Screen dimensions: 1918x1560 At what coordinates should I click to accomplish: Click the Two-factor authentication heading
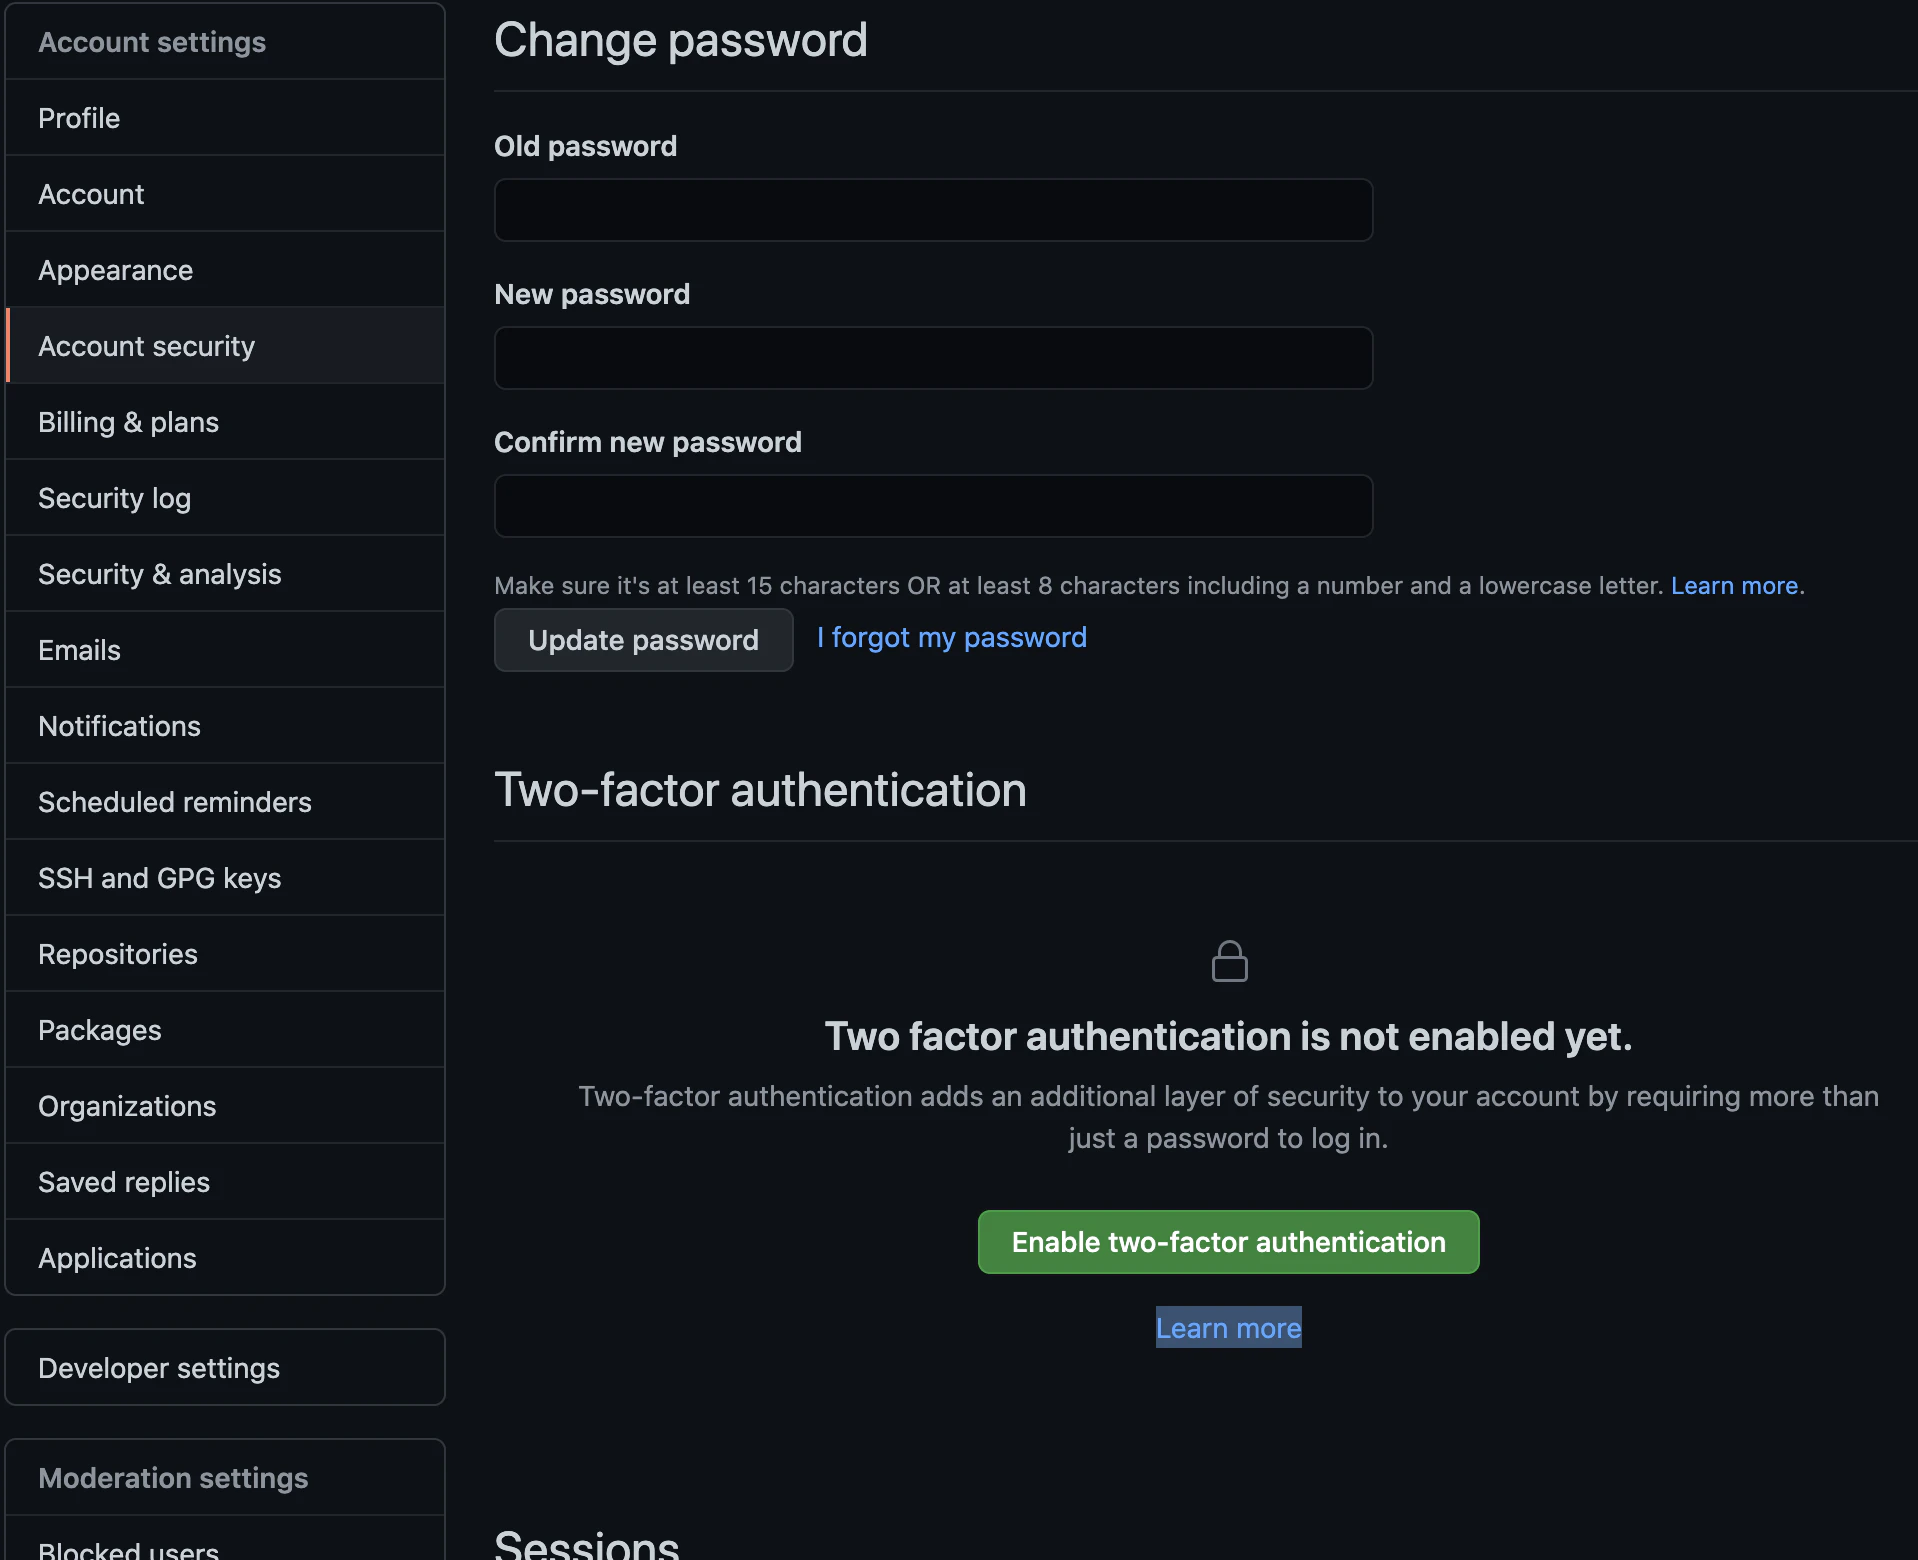(x=760, y=790)
